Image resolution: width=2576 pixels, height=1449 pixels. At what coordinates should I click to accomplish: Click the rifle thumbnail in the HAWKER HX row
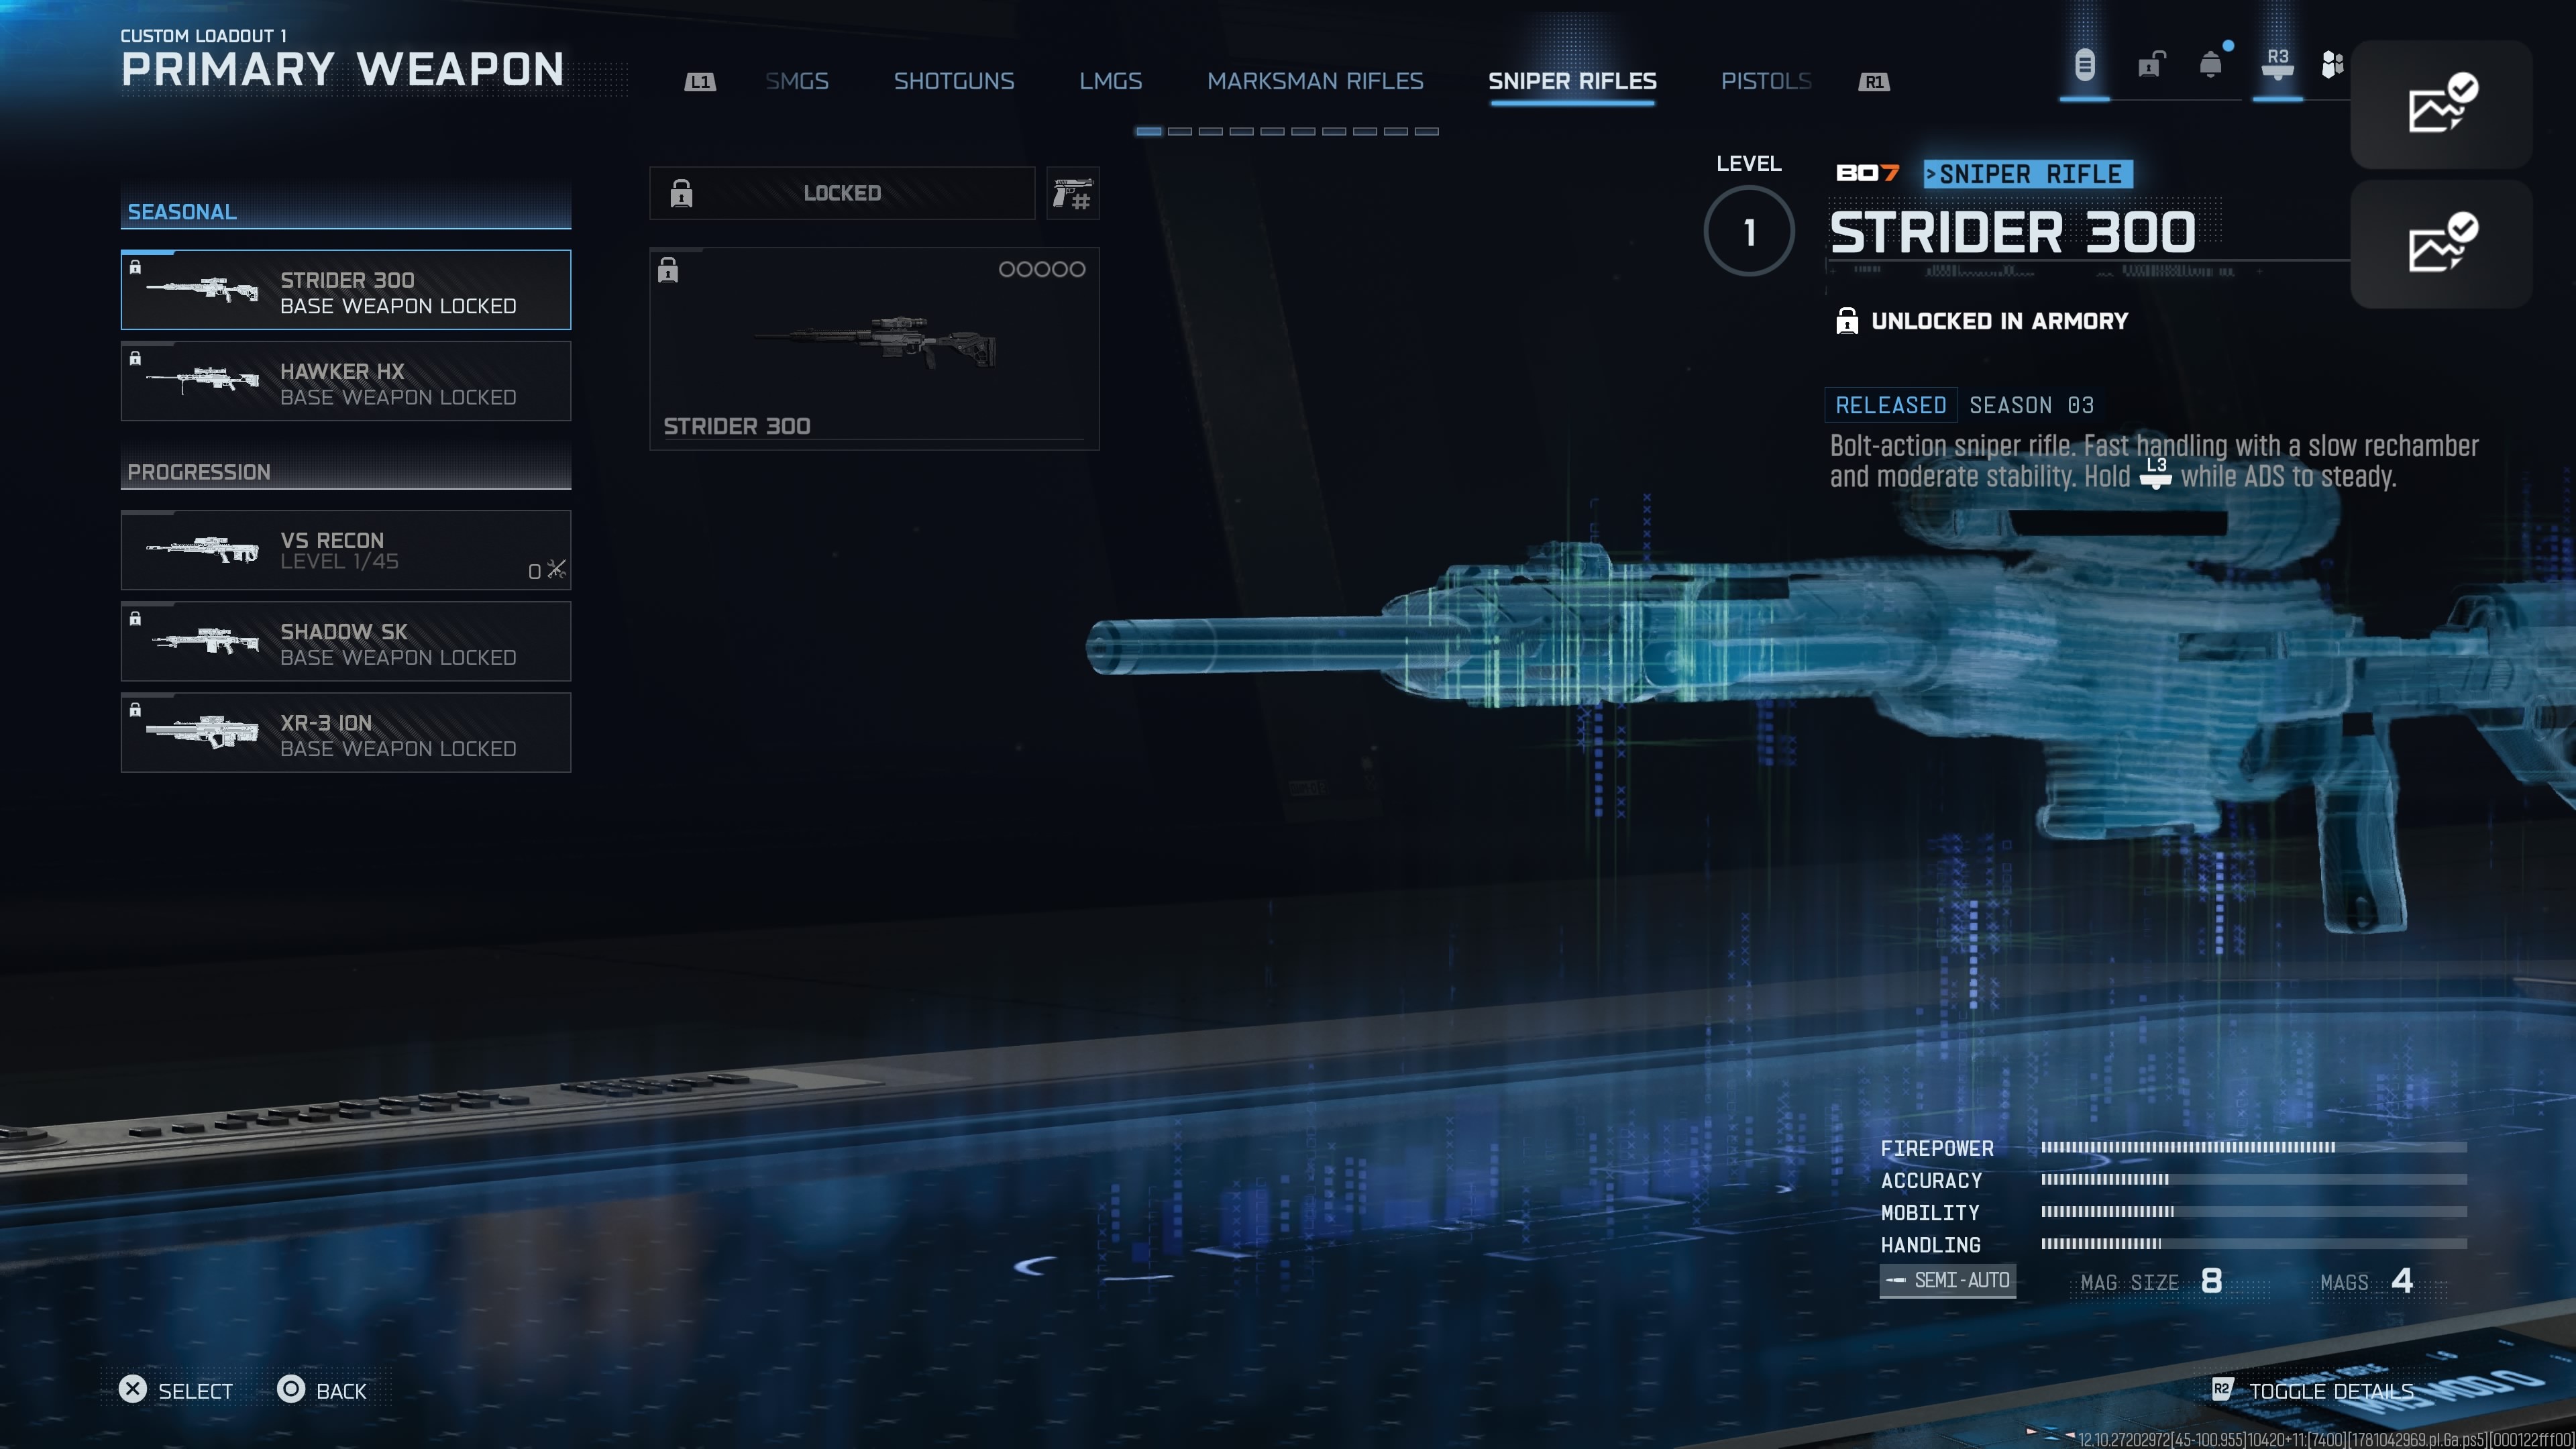[x=203, y=380]
